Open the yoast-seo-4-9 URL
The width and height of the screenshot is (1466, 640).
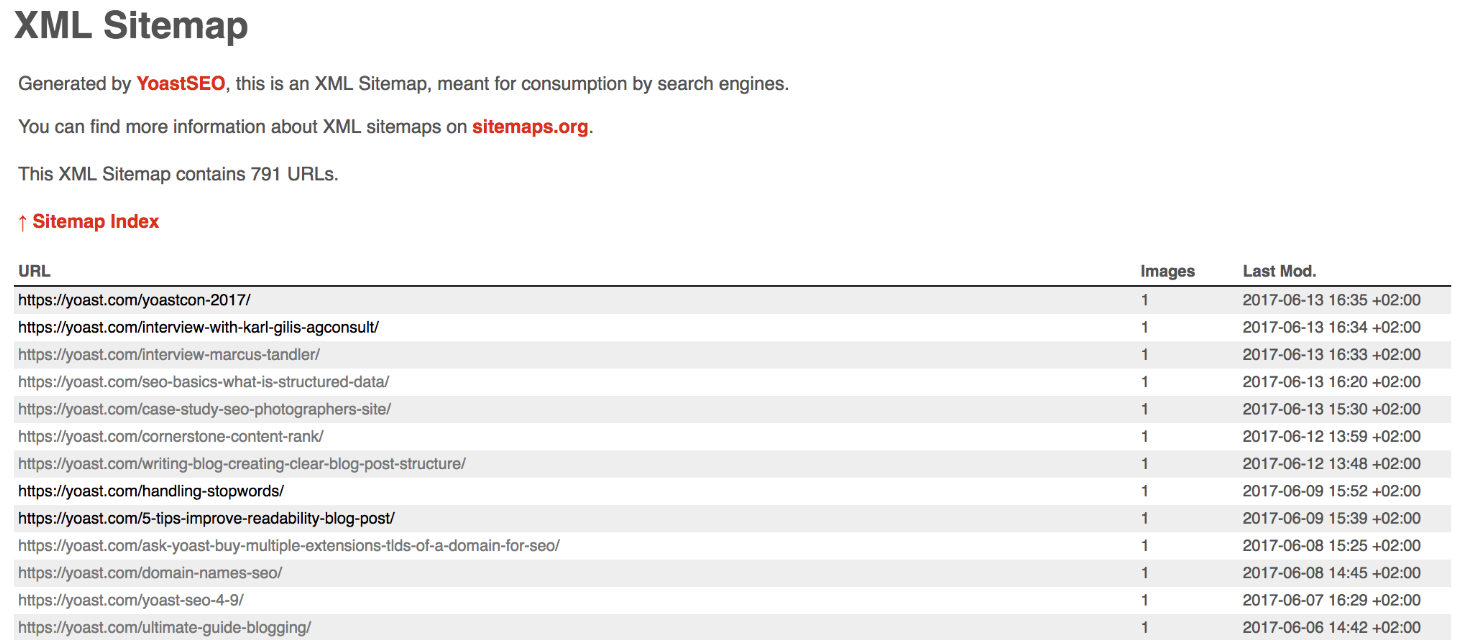[x=131, y=600]
